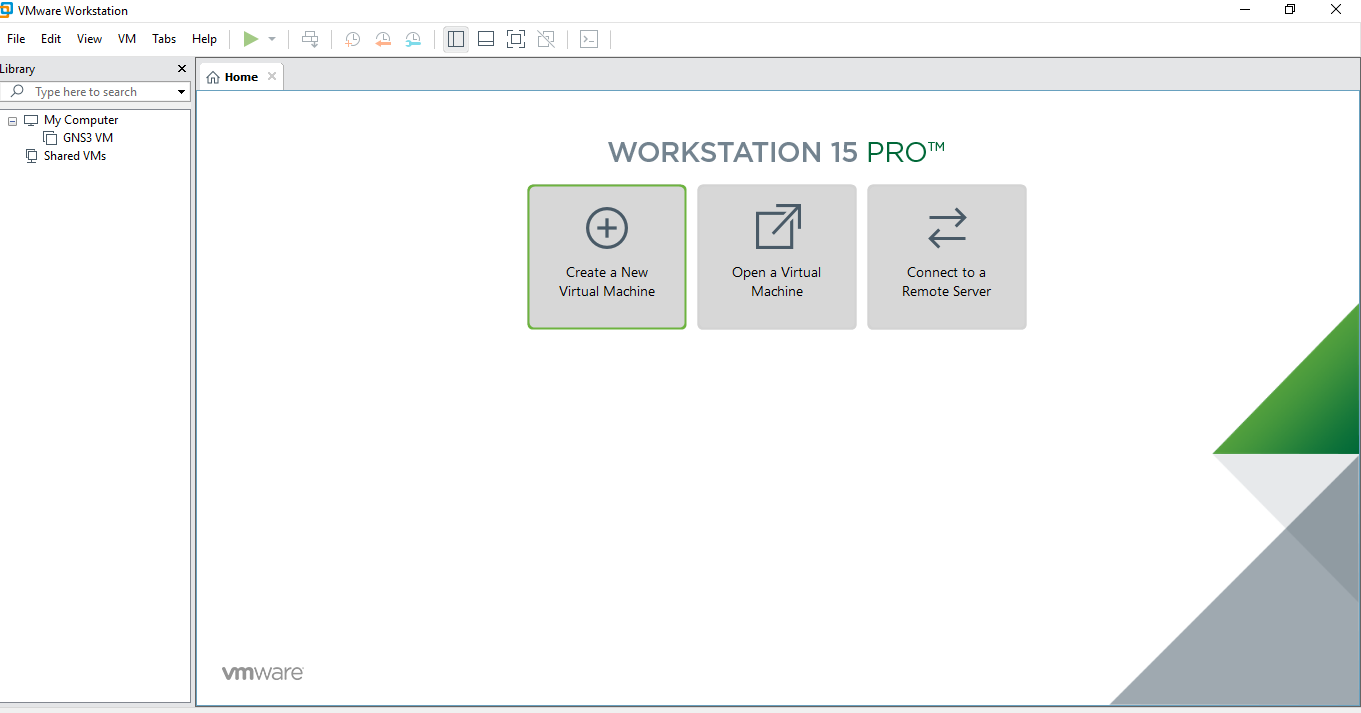The height and width of the screenshot is (713, 1361).
Task: Open the Snapshot Manager
Action: pos(413,39)
